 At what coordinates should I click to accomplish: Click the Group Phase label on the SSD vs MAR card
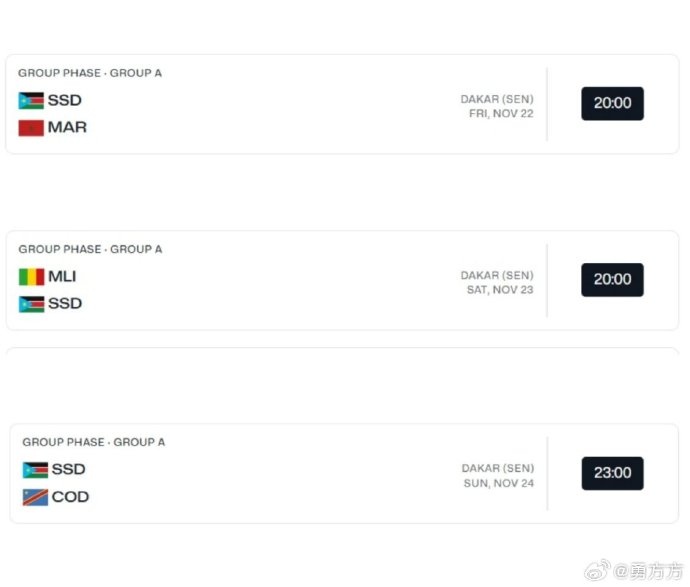click(x=90, y=73)
